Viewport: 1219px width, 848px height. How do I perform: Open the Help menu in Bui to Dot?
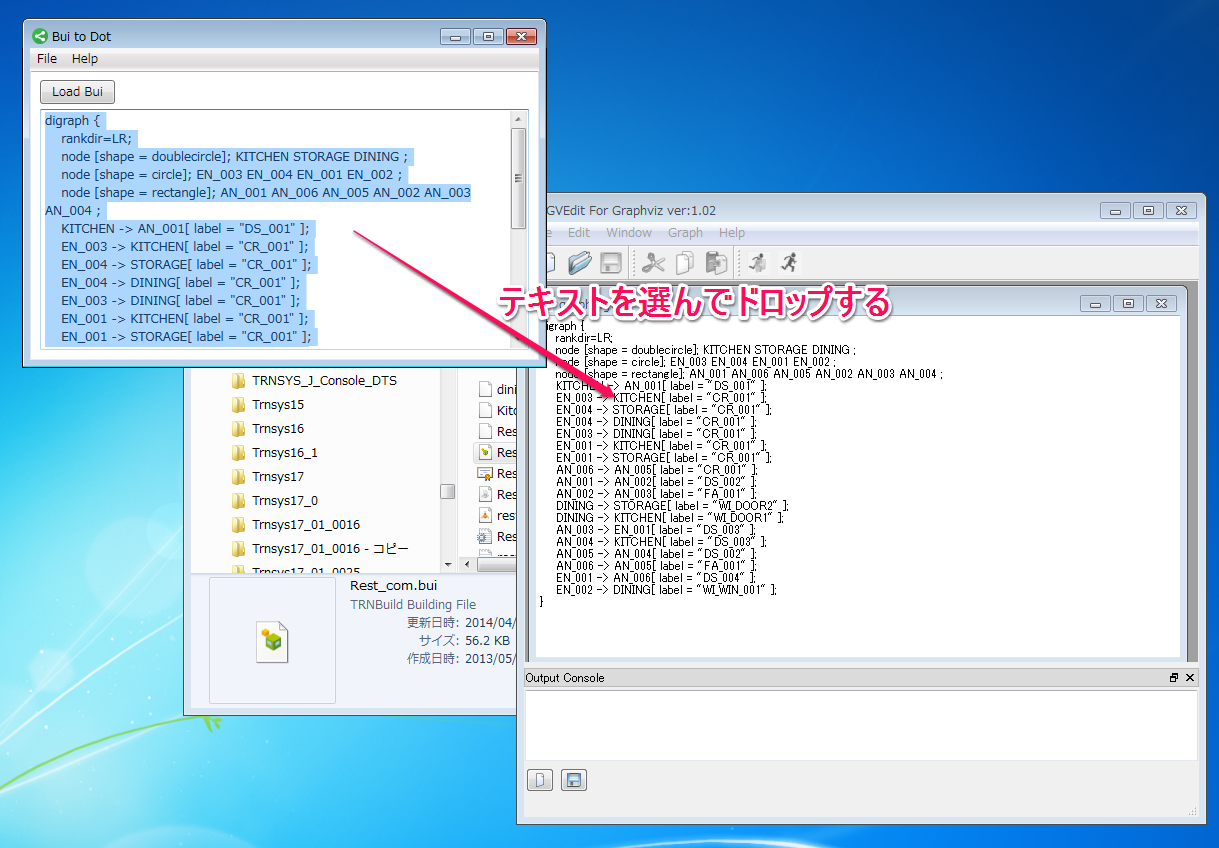[x=85, y=59]
